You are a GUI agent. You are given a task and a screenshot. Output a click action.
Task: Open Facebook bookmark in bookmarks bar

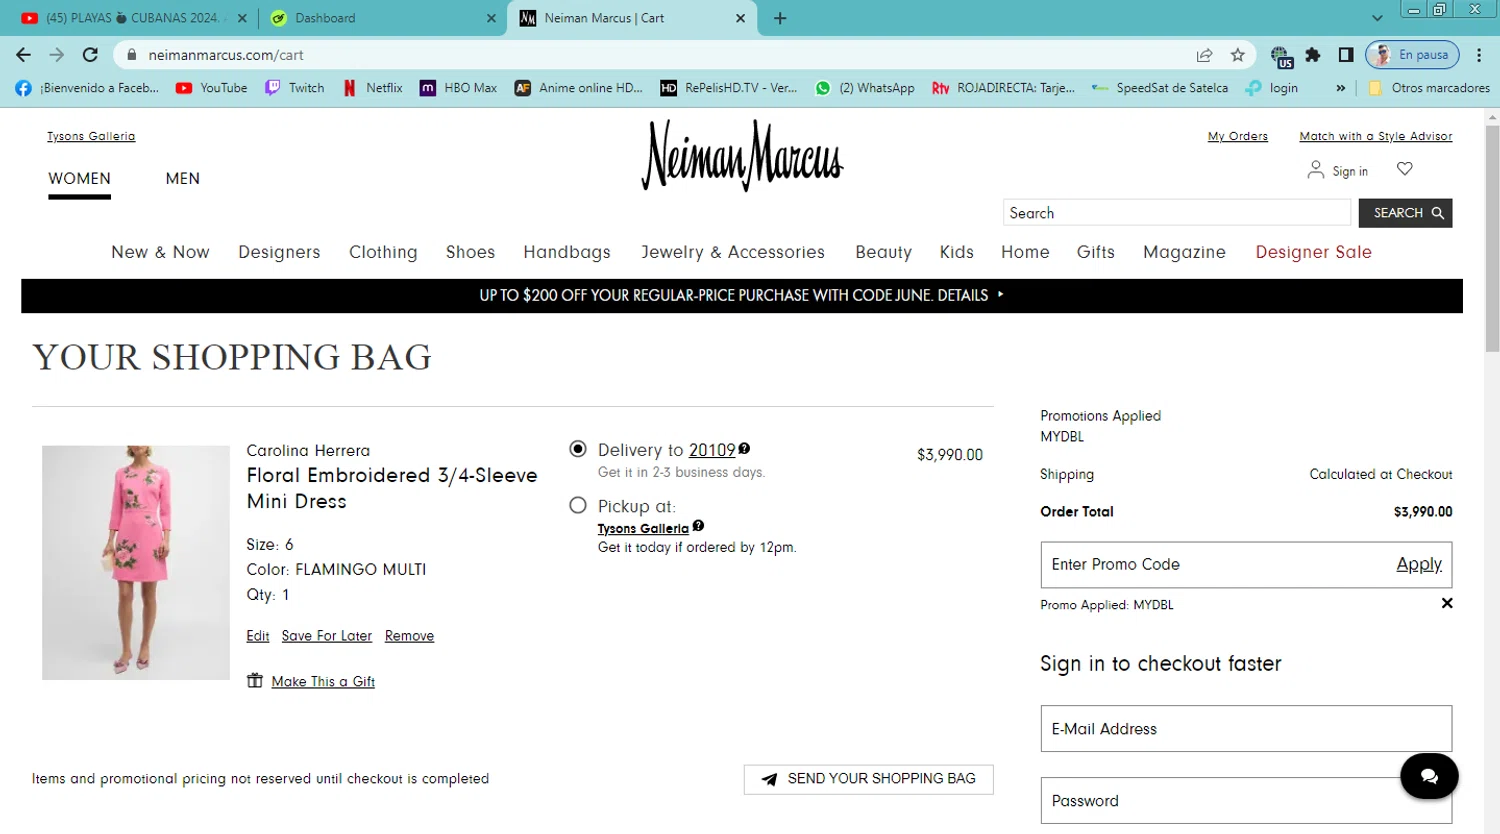(x=87, y=88)
